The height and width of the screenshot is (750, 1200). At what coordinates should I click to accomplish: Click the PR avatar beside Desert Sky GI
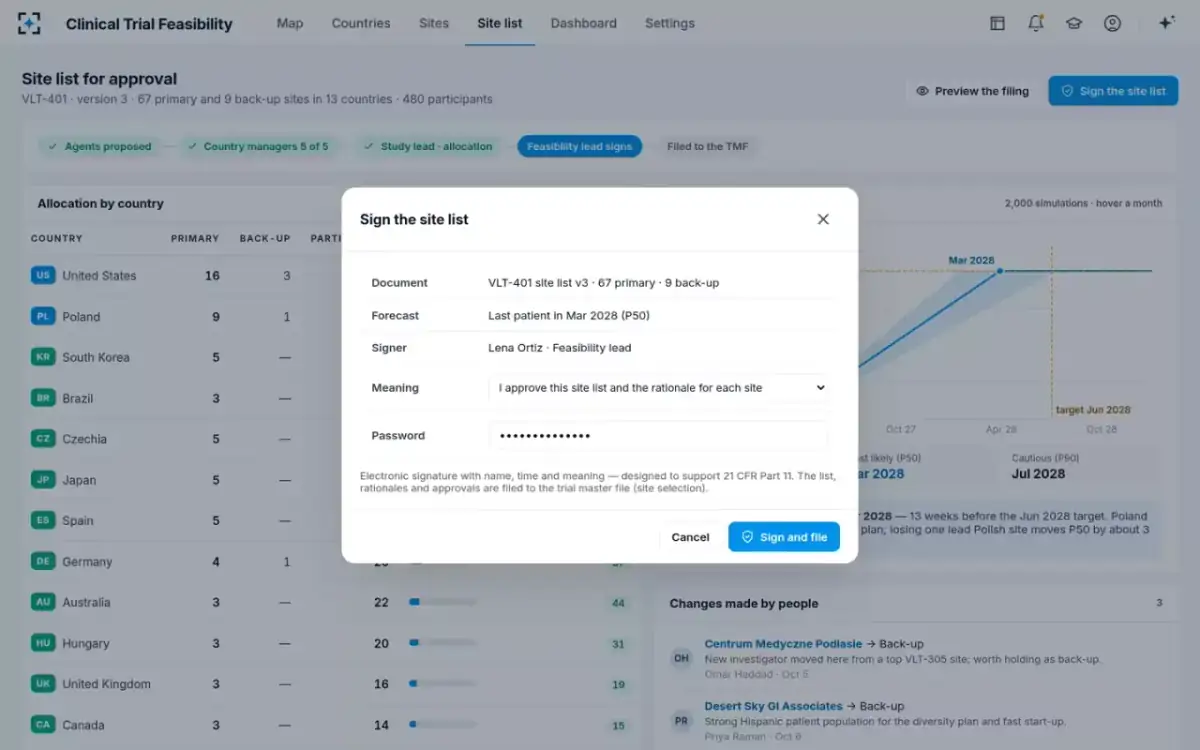[x=681, y=720]
